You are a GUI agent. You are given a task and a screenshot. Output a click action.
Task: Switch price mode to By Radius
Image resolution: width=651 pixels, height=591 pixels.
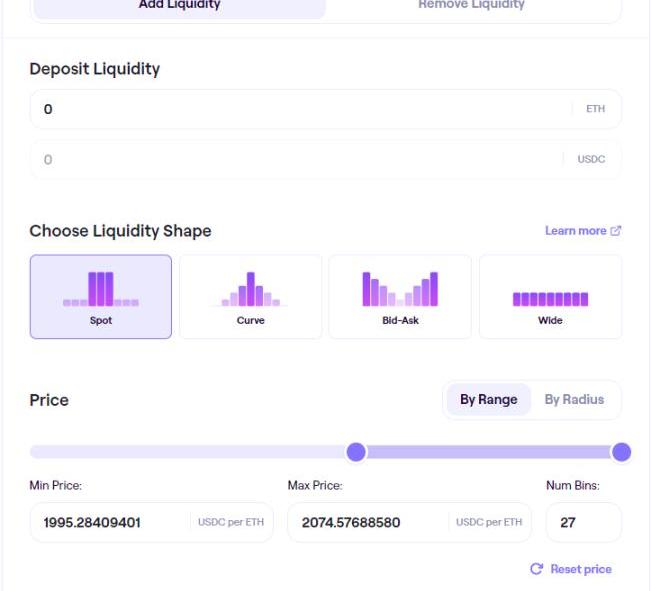pyautogui.click(x=574, y=400)
